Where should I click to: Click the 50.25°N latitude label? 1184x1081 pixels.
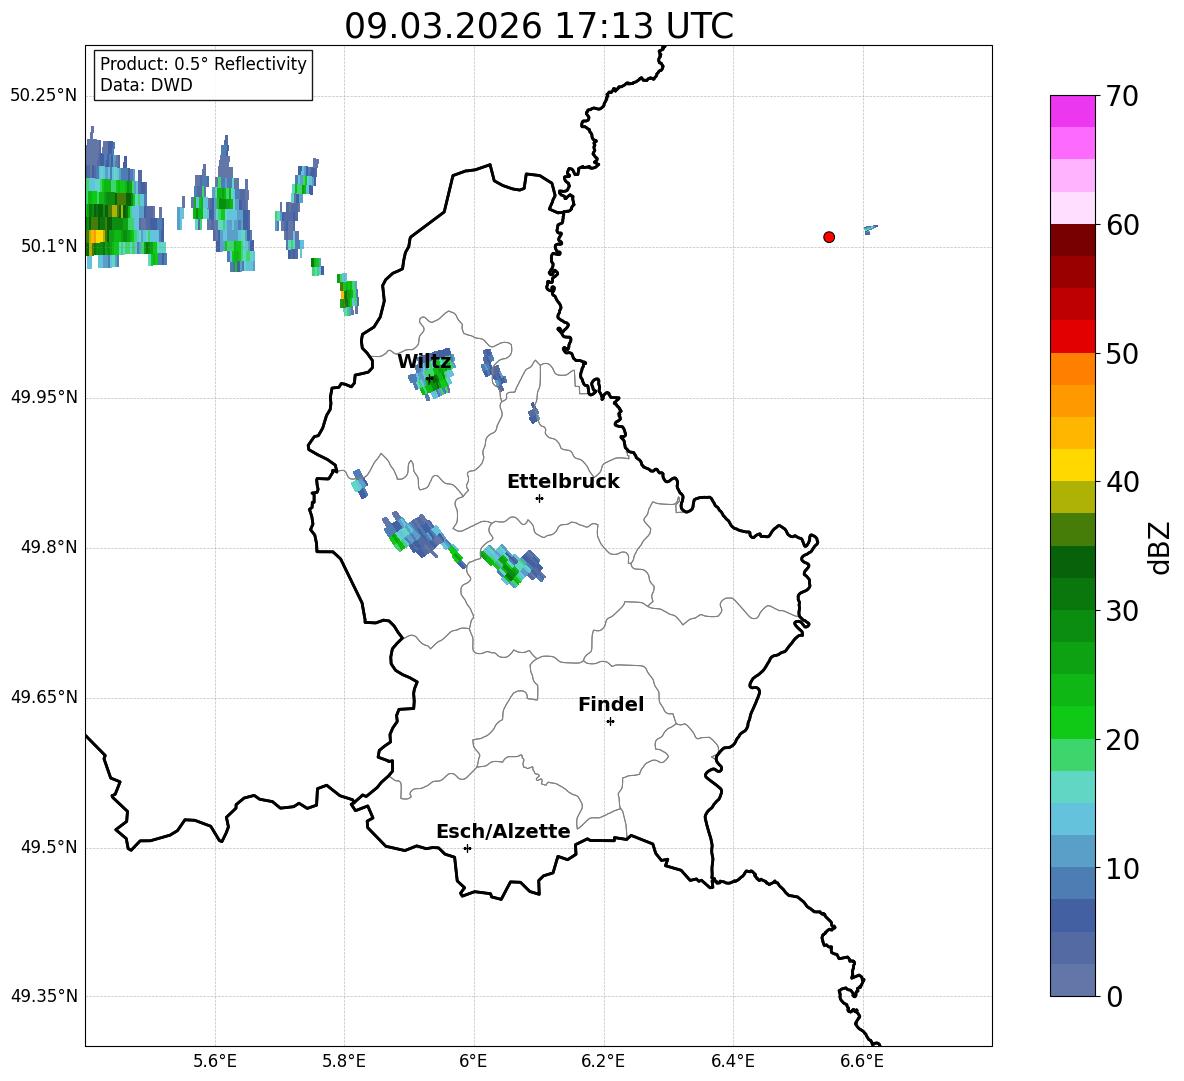(44, 96)
